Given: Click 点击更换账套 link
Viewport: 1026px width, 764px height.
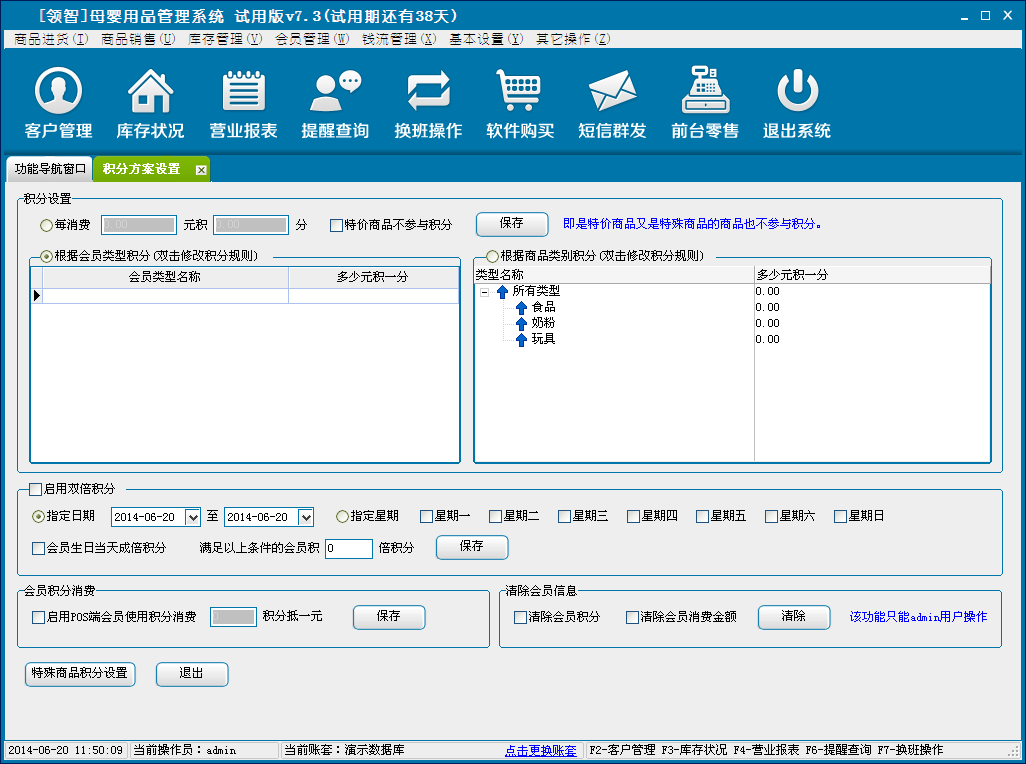Looking at the screenshot, I should tap(540, 750).
